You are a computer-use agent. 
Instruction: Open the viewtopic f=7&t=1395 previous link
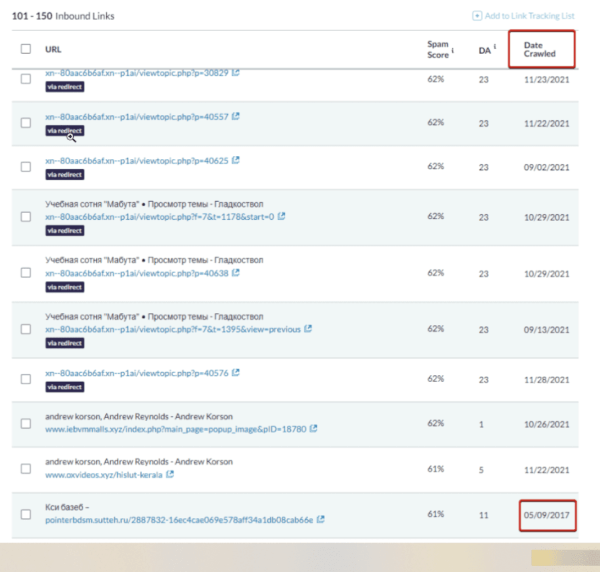[x=172, y=328]
